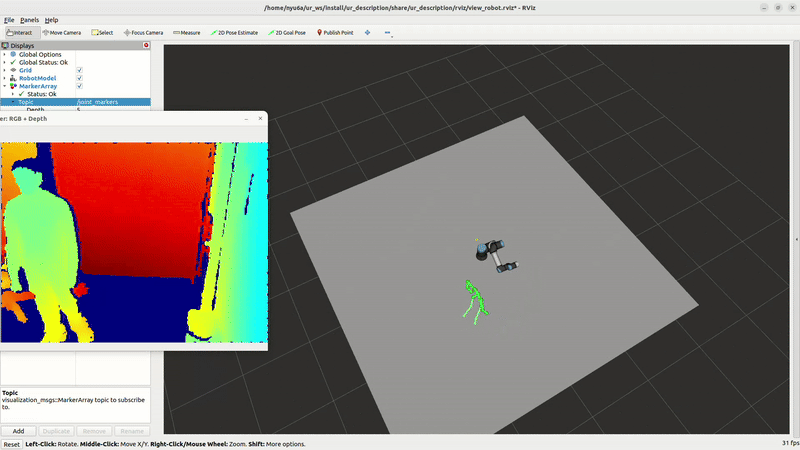The width and height of the screenshot is (800, 450).
Task: Toggle the RobotModel display checkbox
Action: [80, 78]
